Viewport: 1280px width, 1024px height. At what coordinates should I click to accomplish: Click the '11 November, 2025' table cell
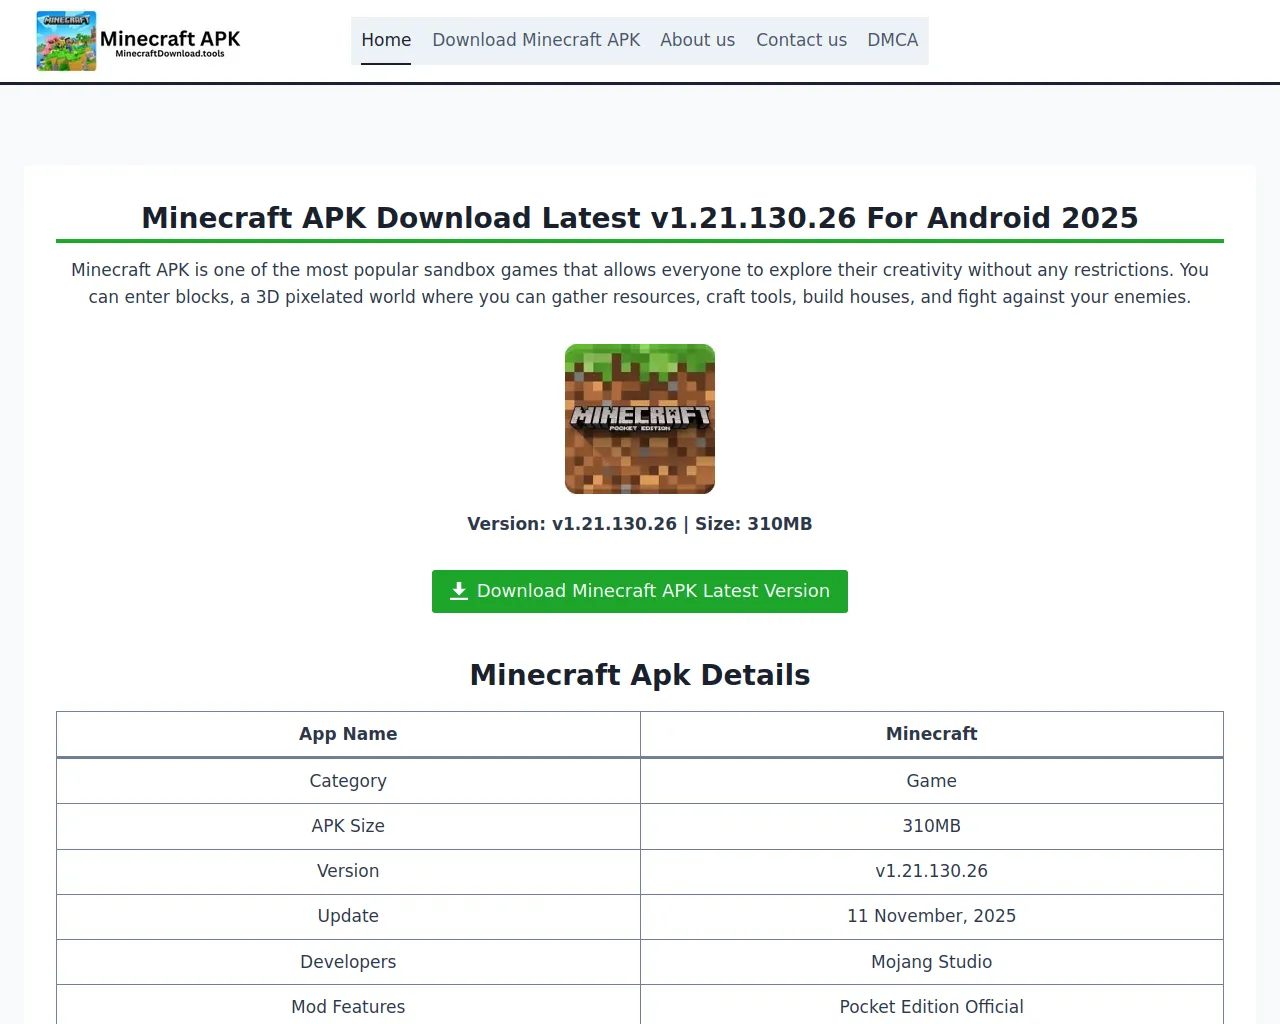(932, 916)
